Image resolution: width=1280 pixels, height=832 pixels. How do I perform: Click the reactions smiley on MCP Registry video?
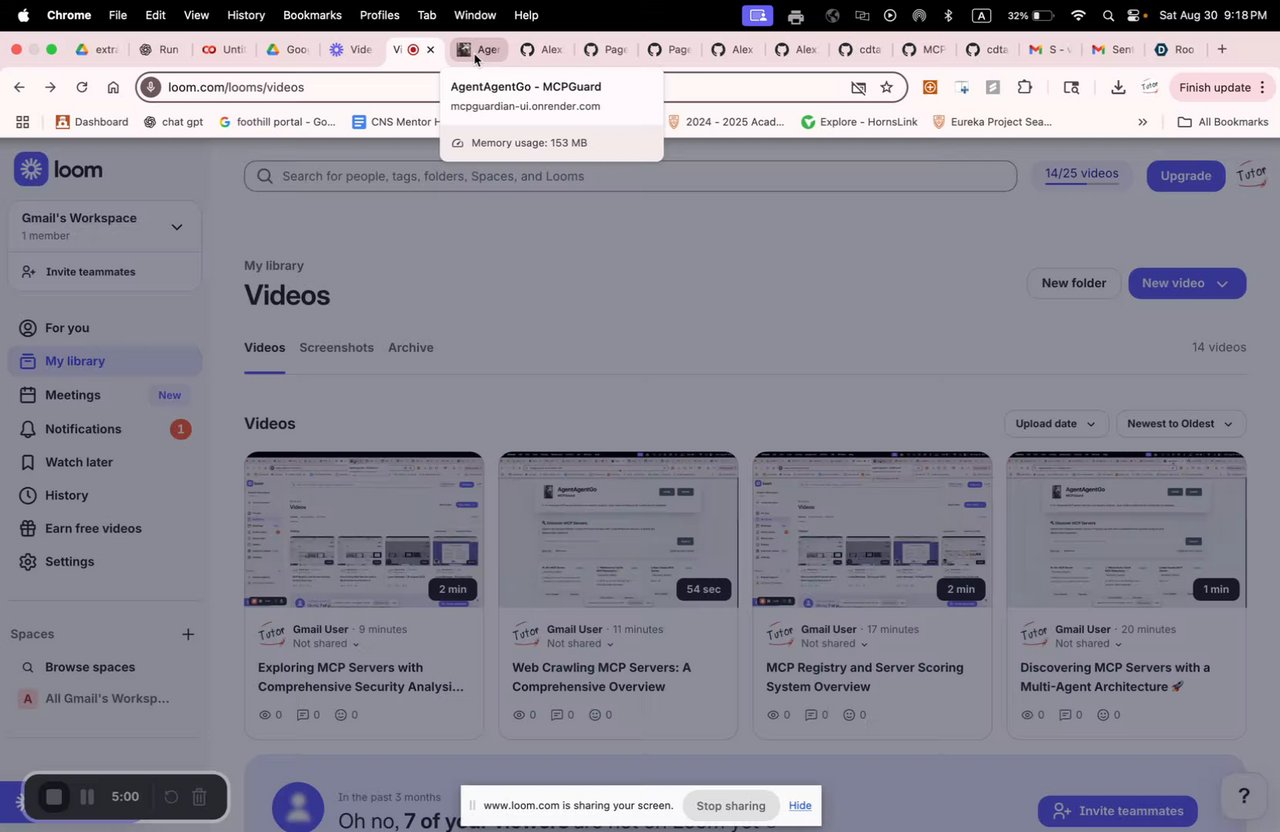[849, 715]
